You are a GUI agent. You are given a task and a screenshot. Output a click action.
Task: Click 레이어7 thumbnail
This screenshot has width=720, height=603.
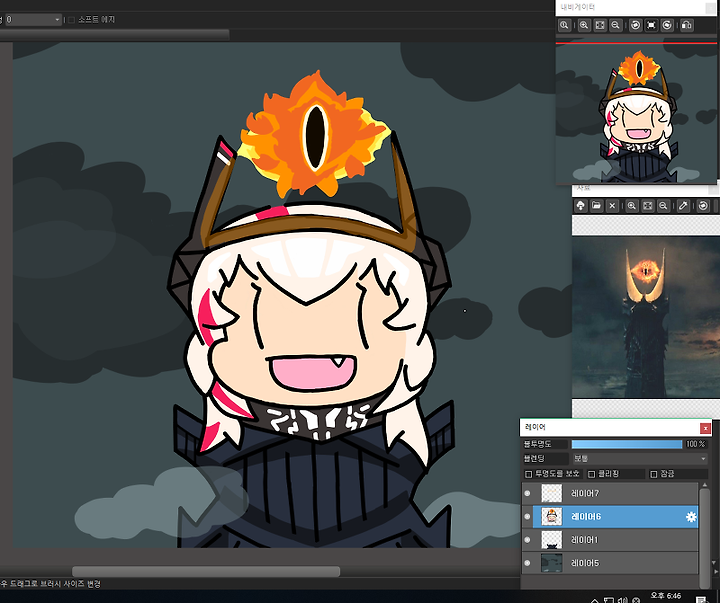(x=551, y=493)
